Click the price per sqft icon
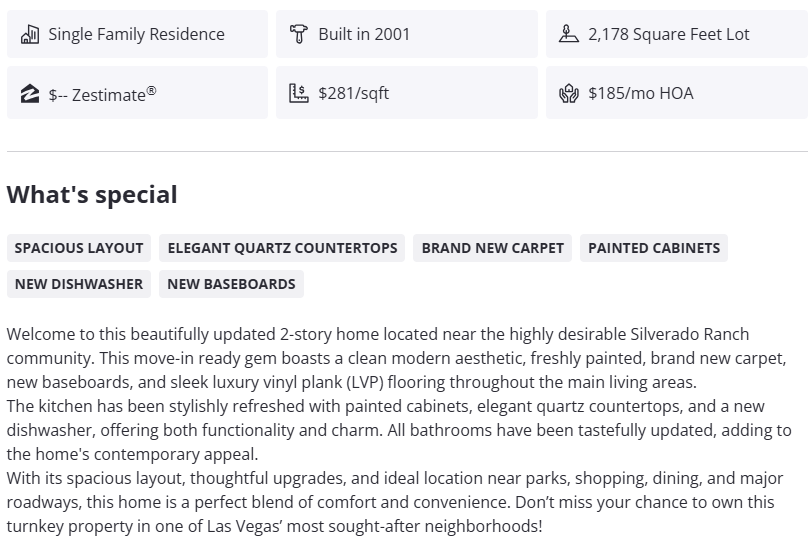811x544 pixels. pos(298,94)
